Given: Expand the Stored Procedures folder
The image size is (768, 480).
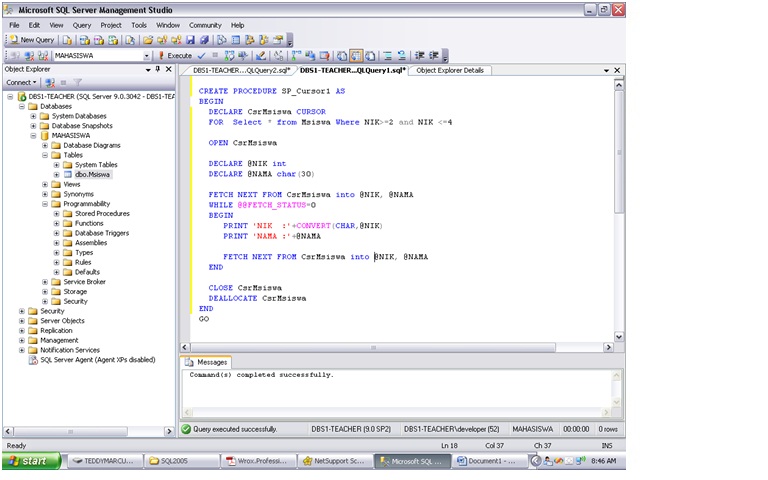Looking at the screenshot, I should pos(56,214).
